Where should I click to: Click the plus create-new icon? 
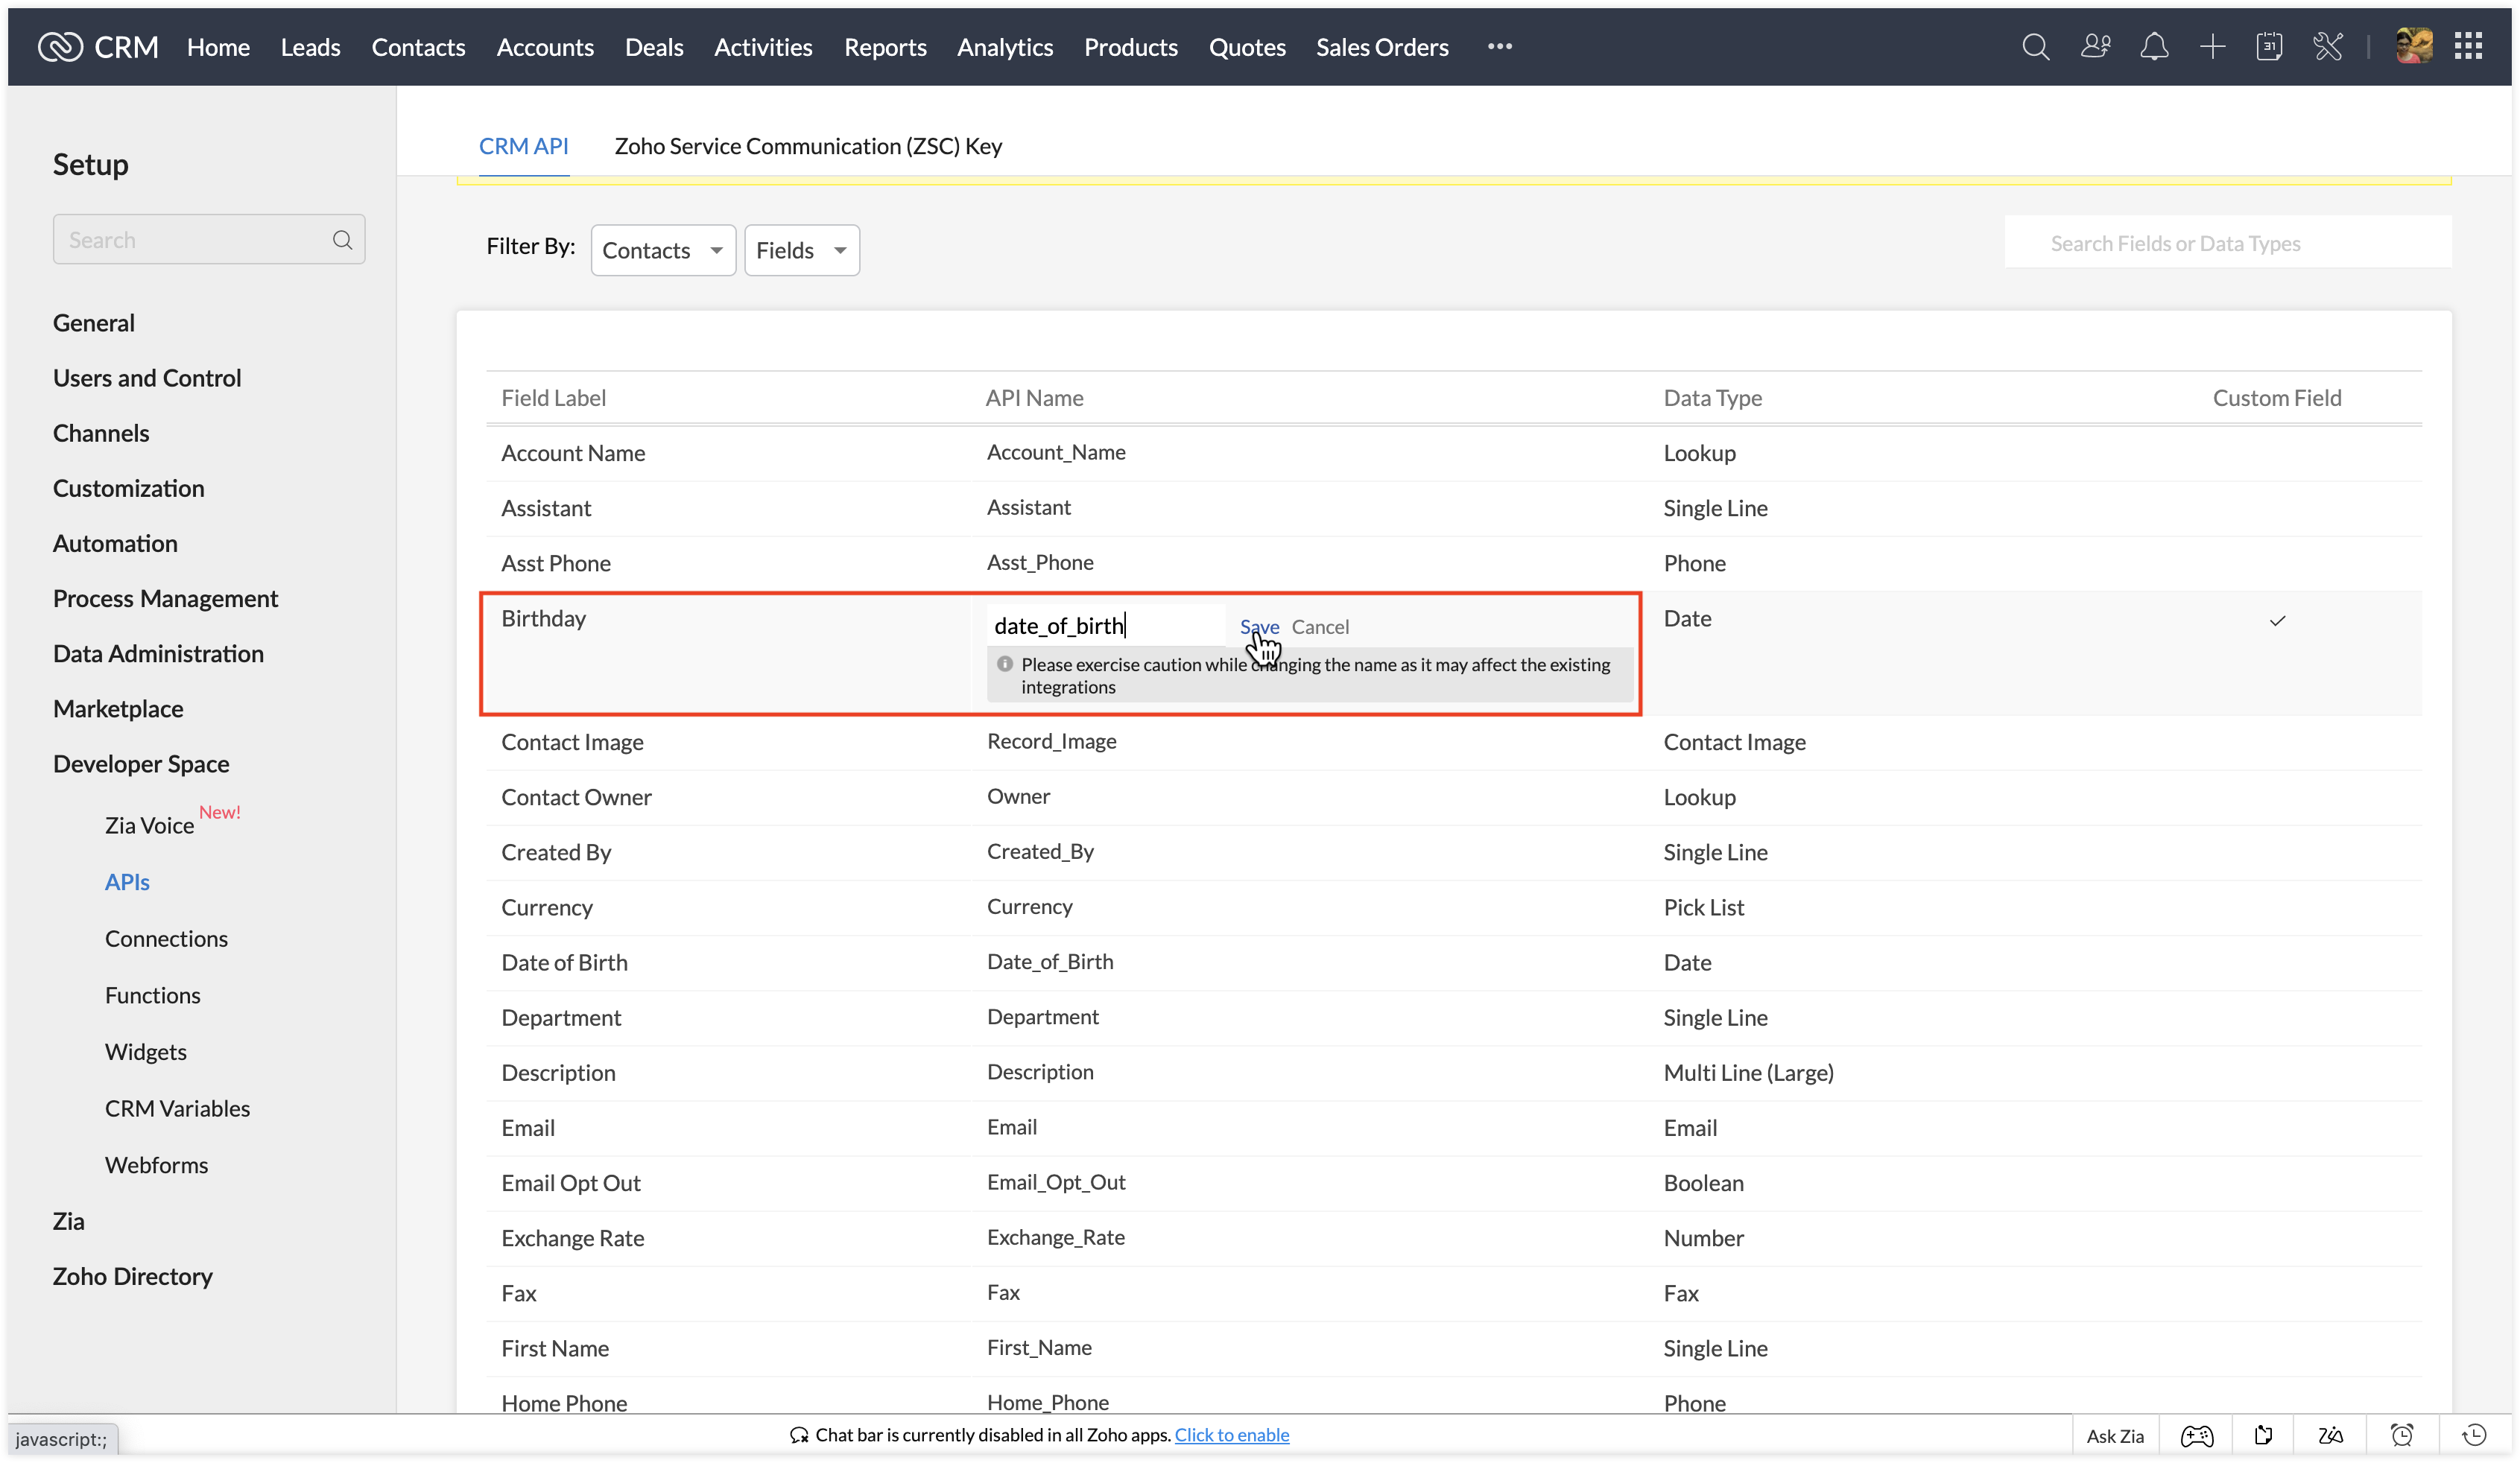[2212, 47]
